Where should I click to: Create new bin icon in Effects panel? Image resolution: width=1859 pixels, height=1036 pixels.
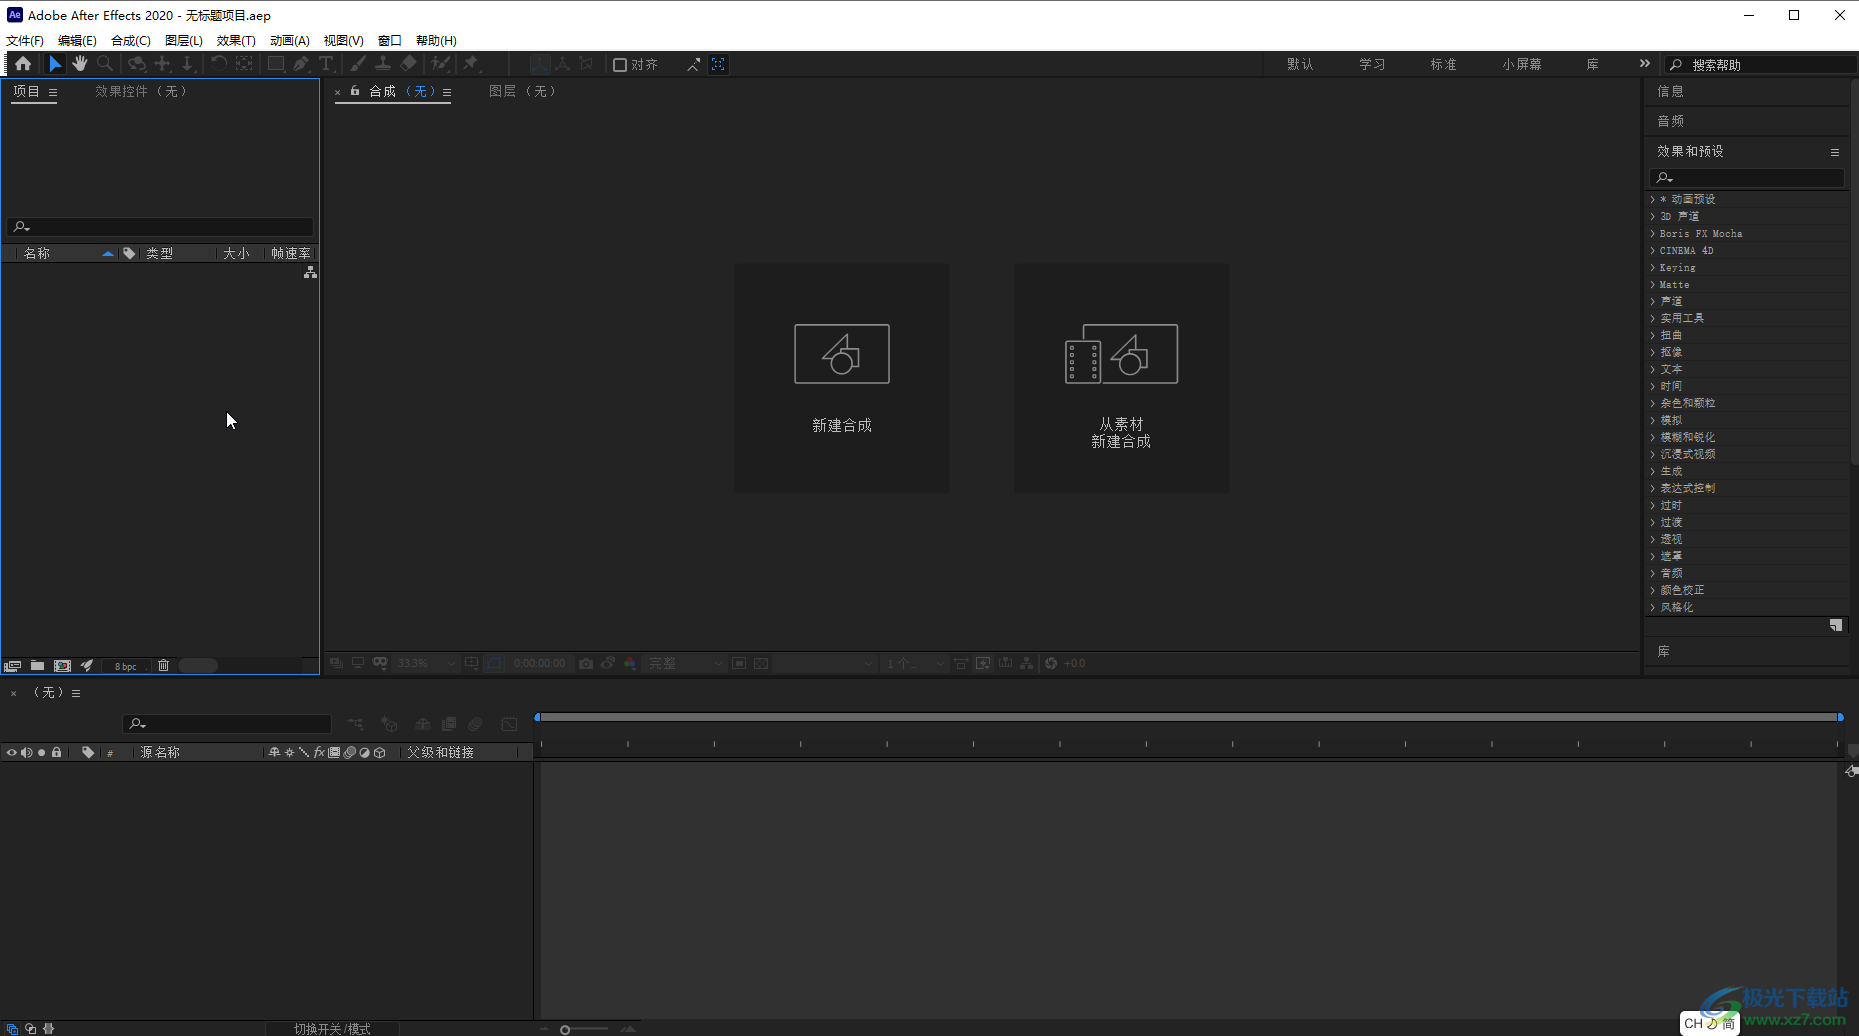1836,625
